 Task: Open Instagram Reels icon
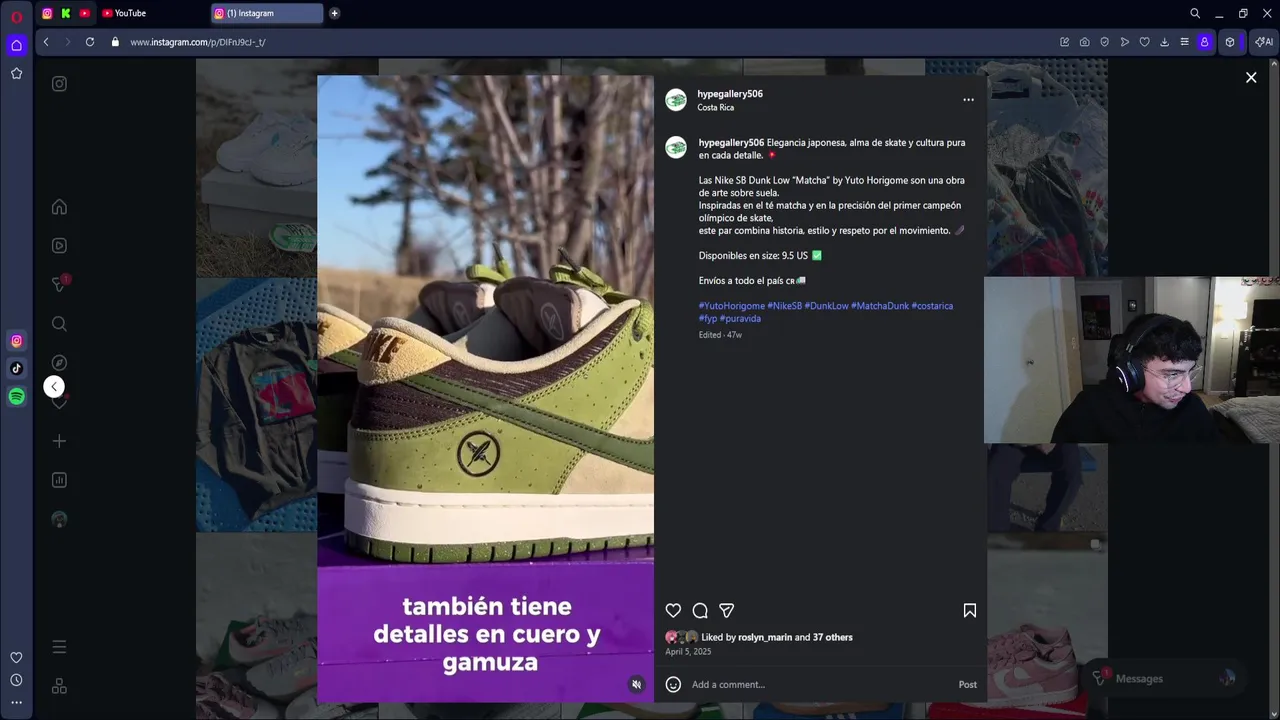tap(59, 245)
